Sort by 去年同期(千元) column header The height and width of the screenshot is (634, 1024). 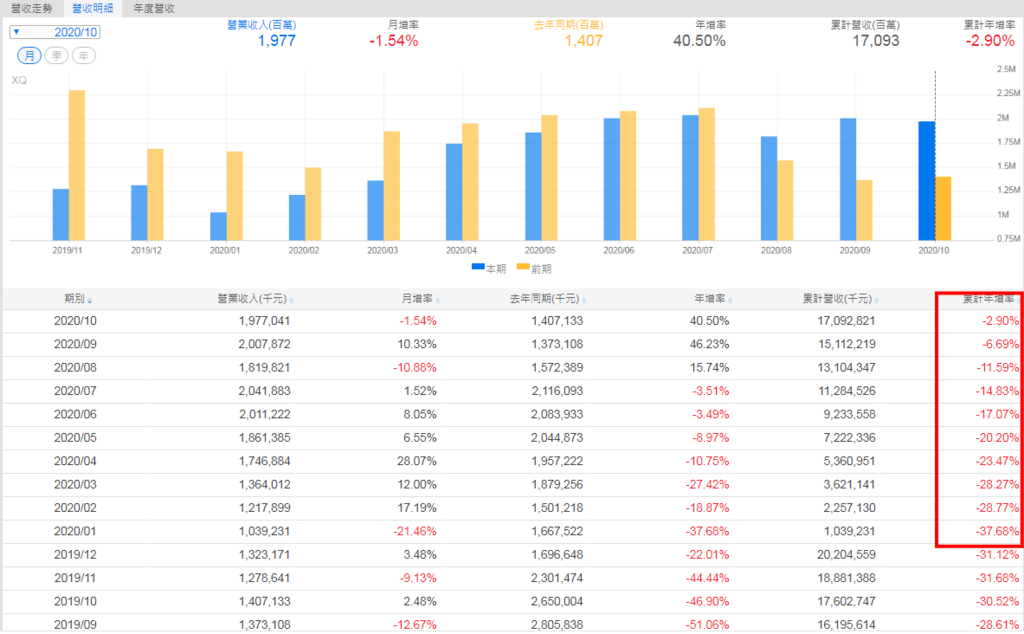click(x=547, y=298)
